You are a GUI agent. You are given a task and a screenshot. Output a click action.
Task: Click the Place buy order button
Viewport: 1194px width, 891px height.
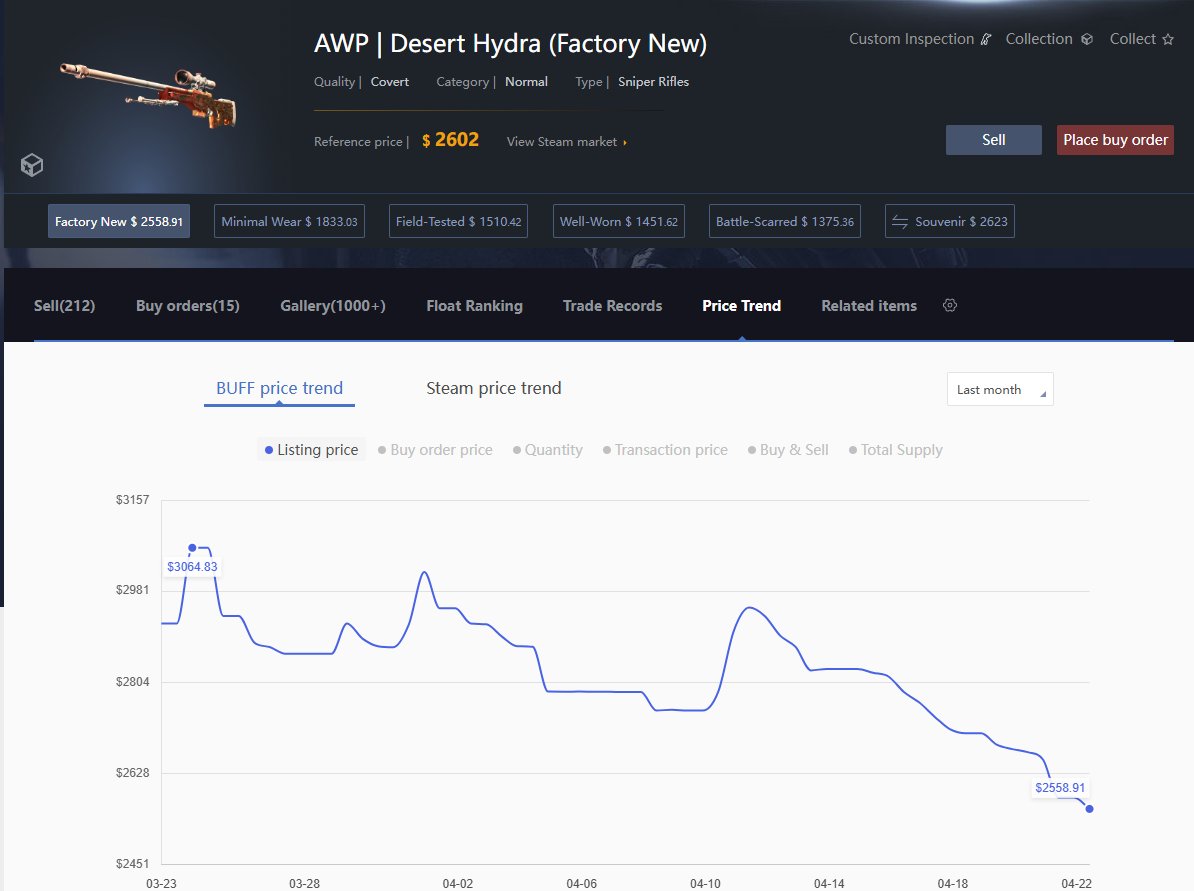point(1116,140)
